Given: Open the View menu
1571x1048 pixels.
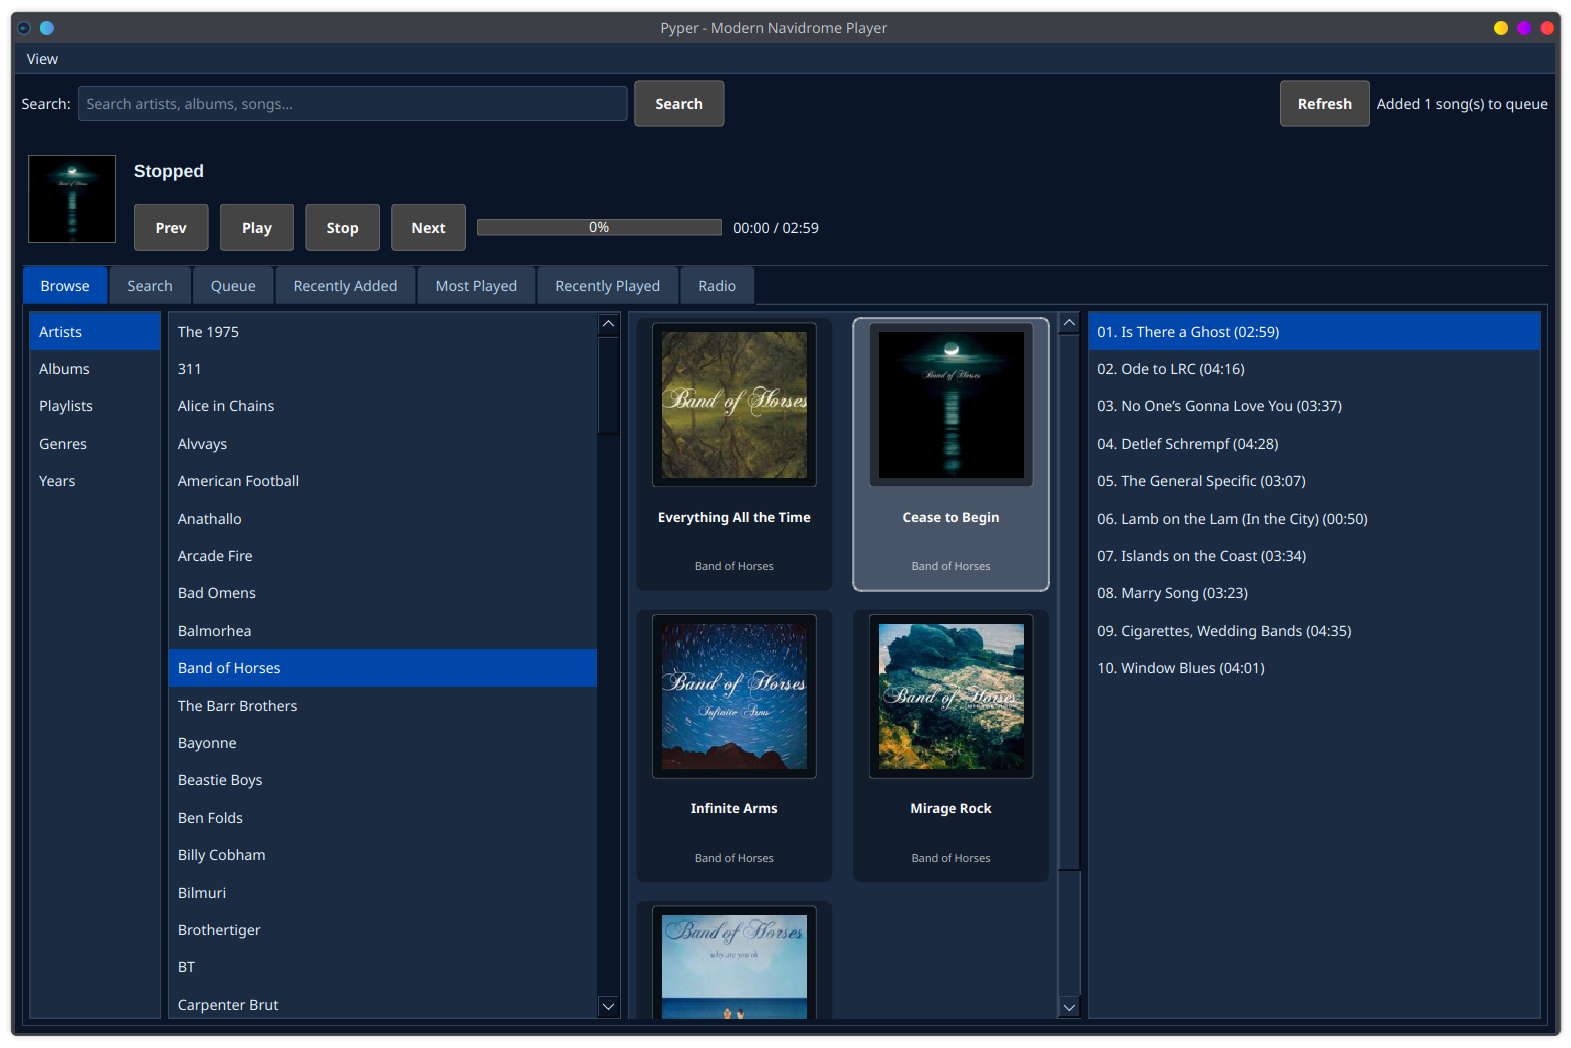Looking at the screenshot, I should tap(42, 59).
